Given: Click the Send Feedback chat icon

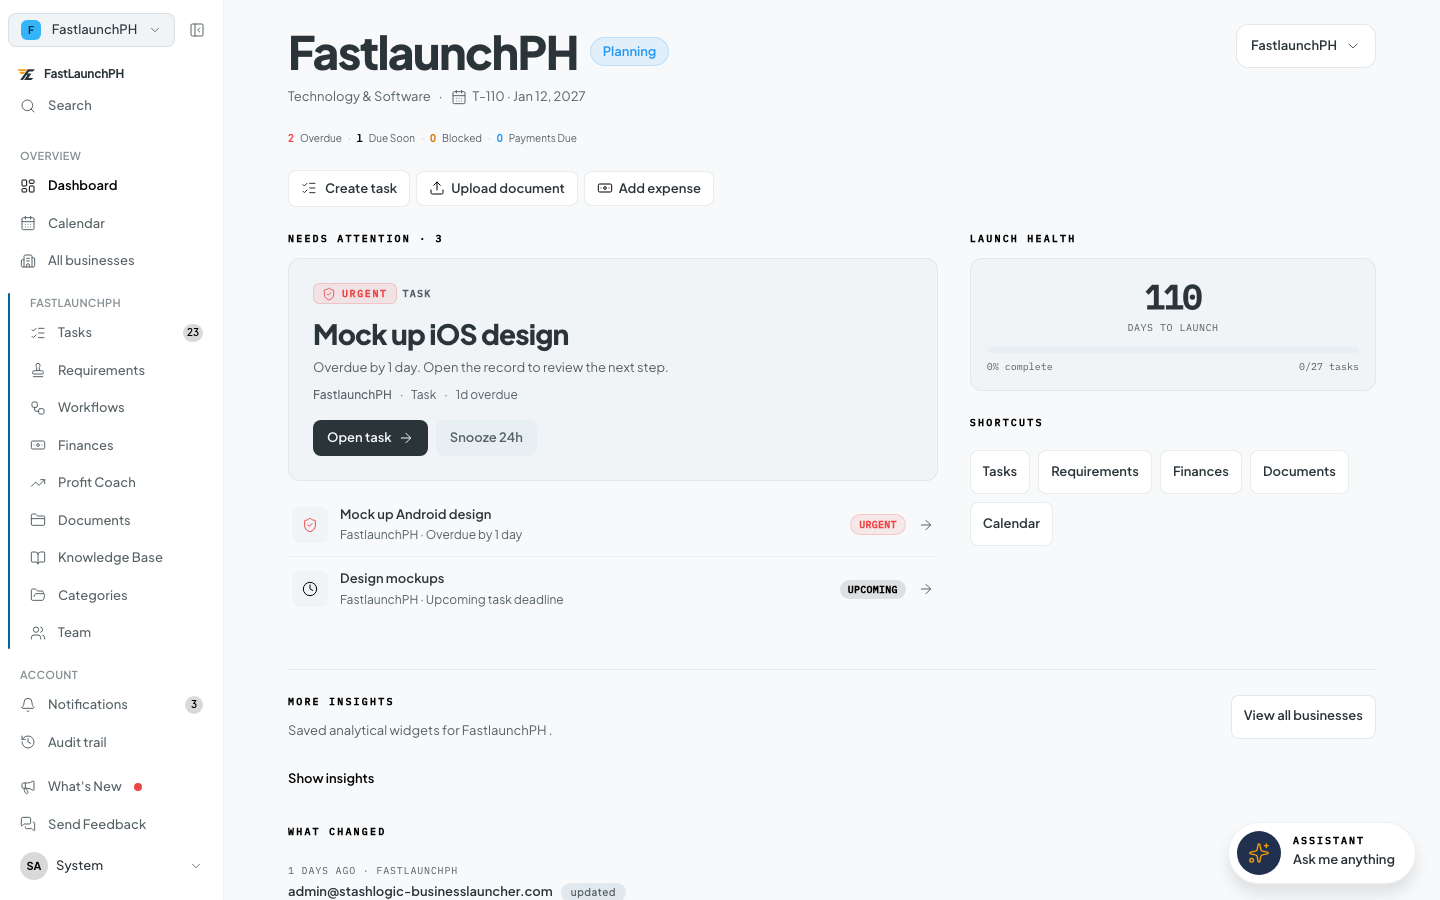Looking at the screenshot, I should click(28, 824).
